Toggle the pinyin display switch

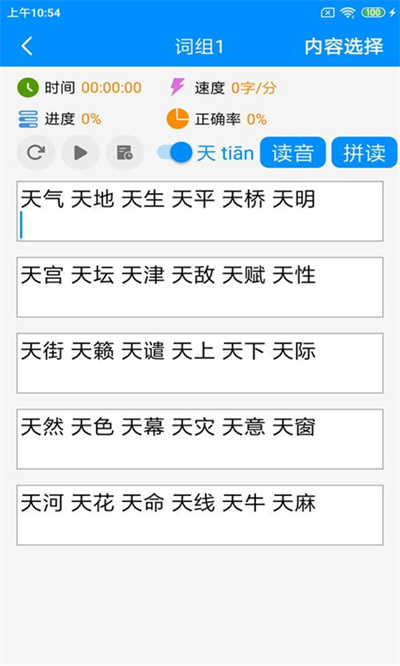(x=175, y=152)
